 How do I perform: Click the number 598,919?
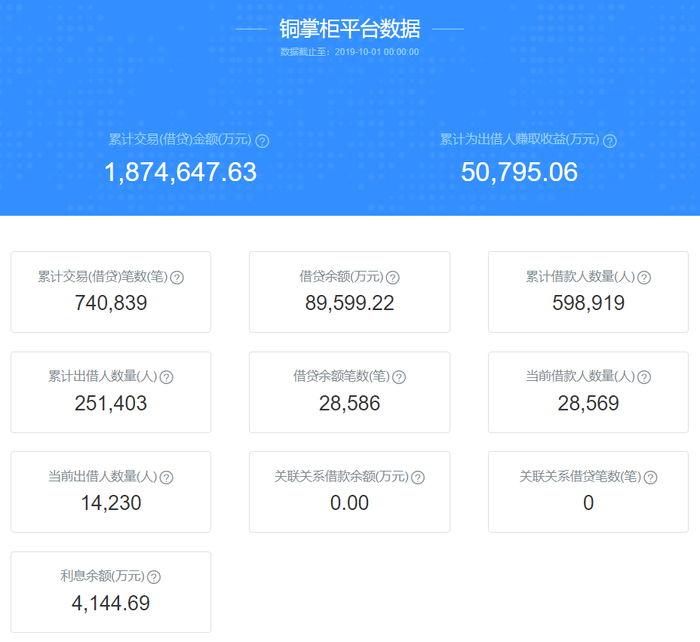point(588,303)
